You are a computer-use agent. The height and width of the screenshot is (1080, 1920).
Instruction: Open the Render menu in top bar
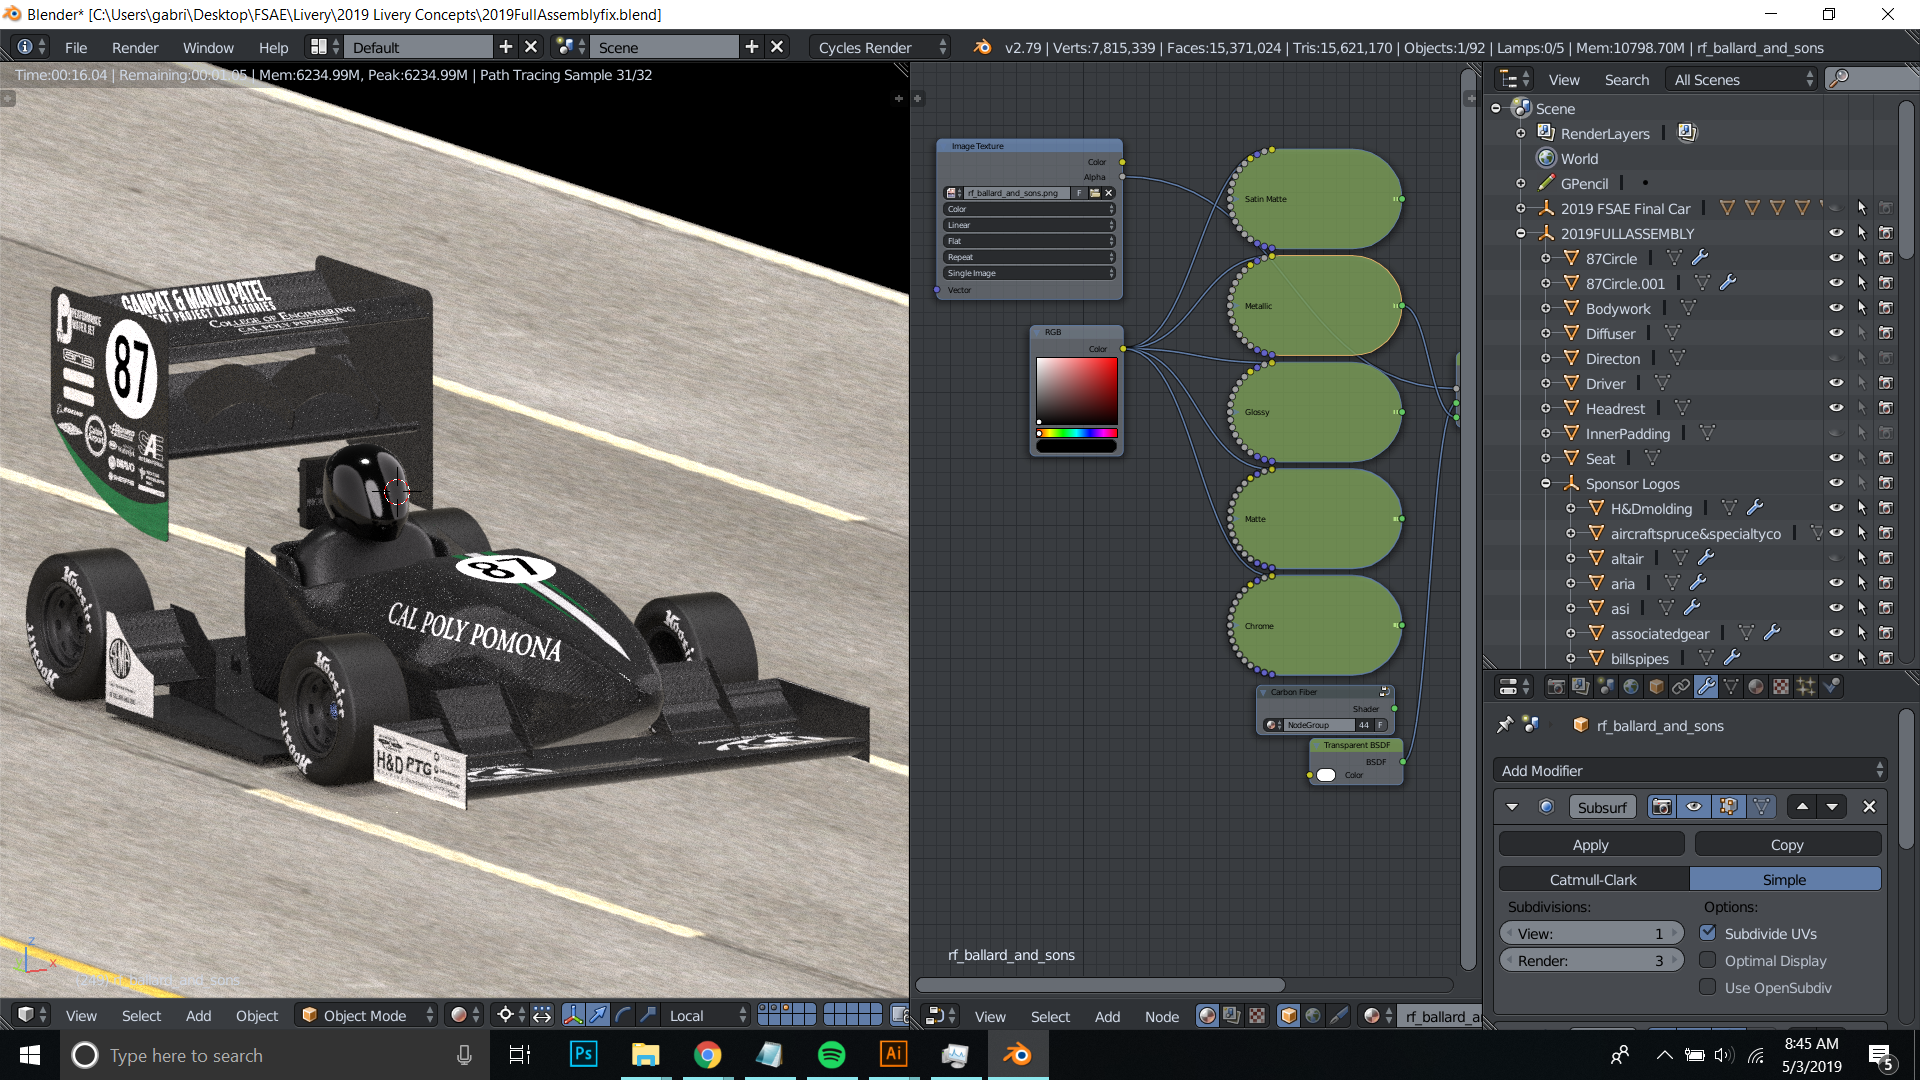click(135, 47)
